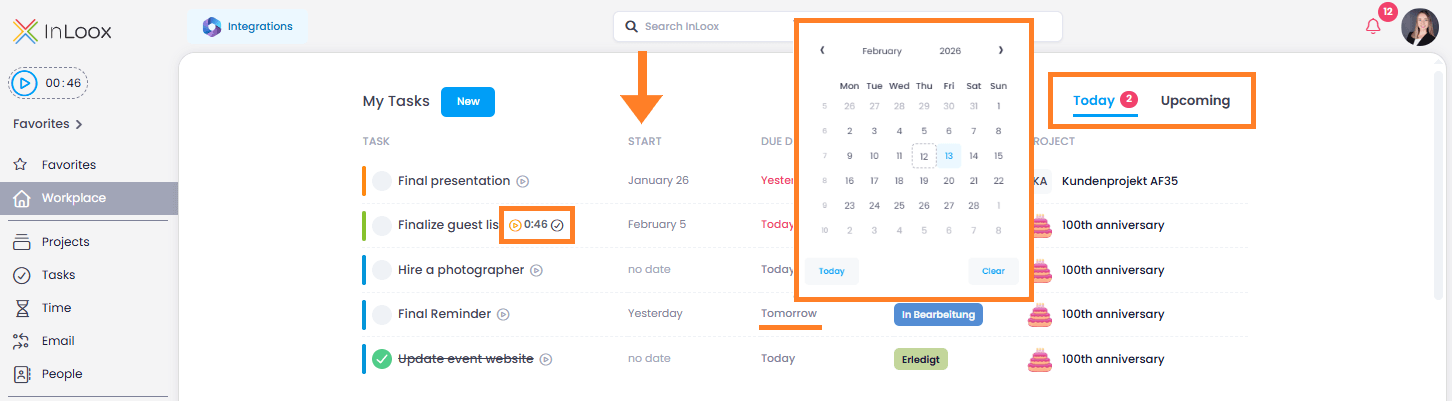Viewport: 1452px width, 401px height.
Task: Switch to the Upcoming tab
Action: point(1195,100)
